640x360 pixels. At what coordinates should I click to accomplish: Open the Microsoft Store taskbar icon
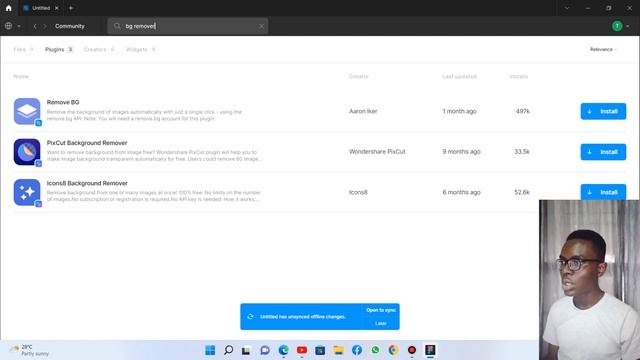(320, 350)
